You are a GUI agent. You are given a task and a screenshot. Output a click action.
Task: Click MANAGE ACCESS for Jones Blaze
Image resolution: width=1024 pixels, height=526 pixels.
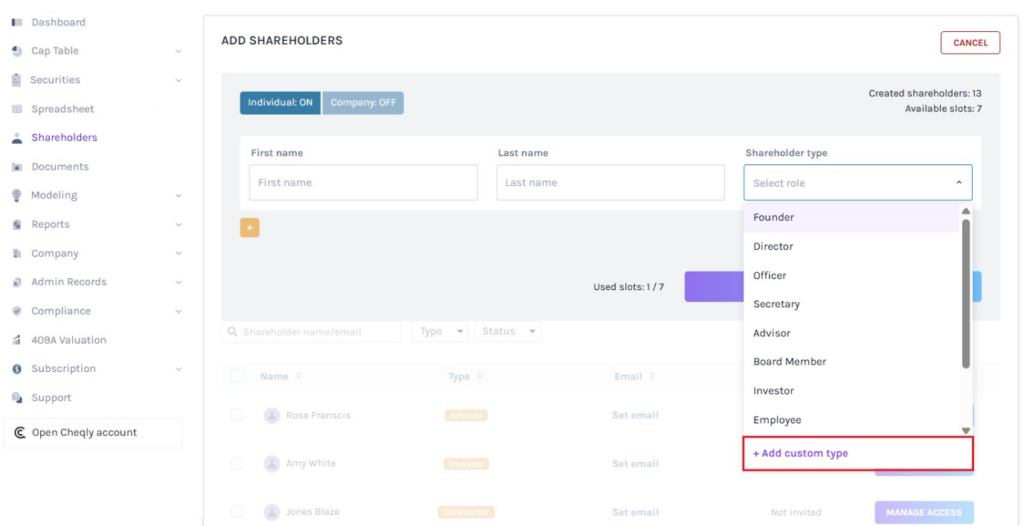923,512
